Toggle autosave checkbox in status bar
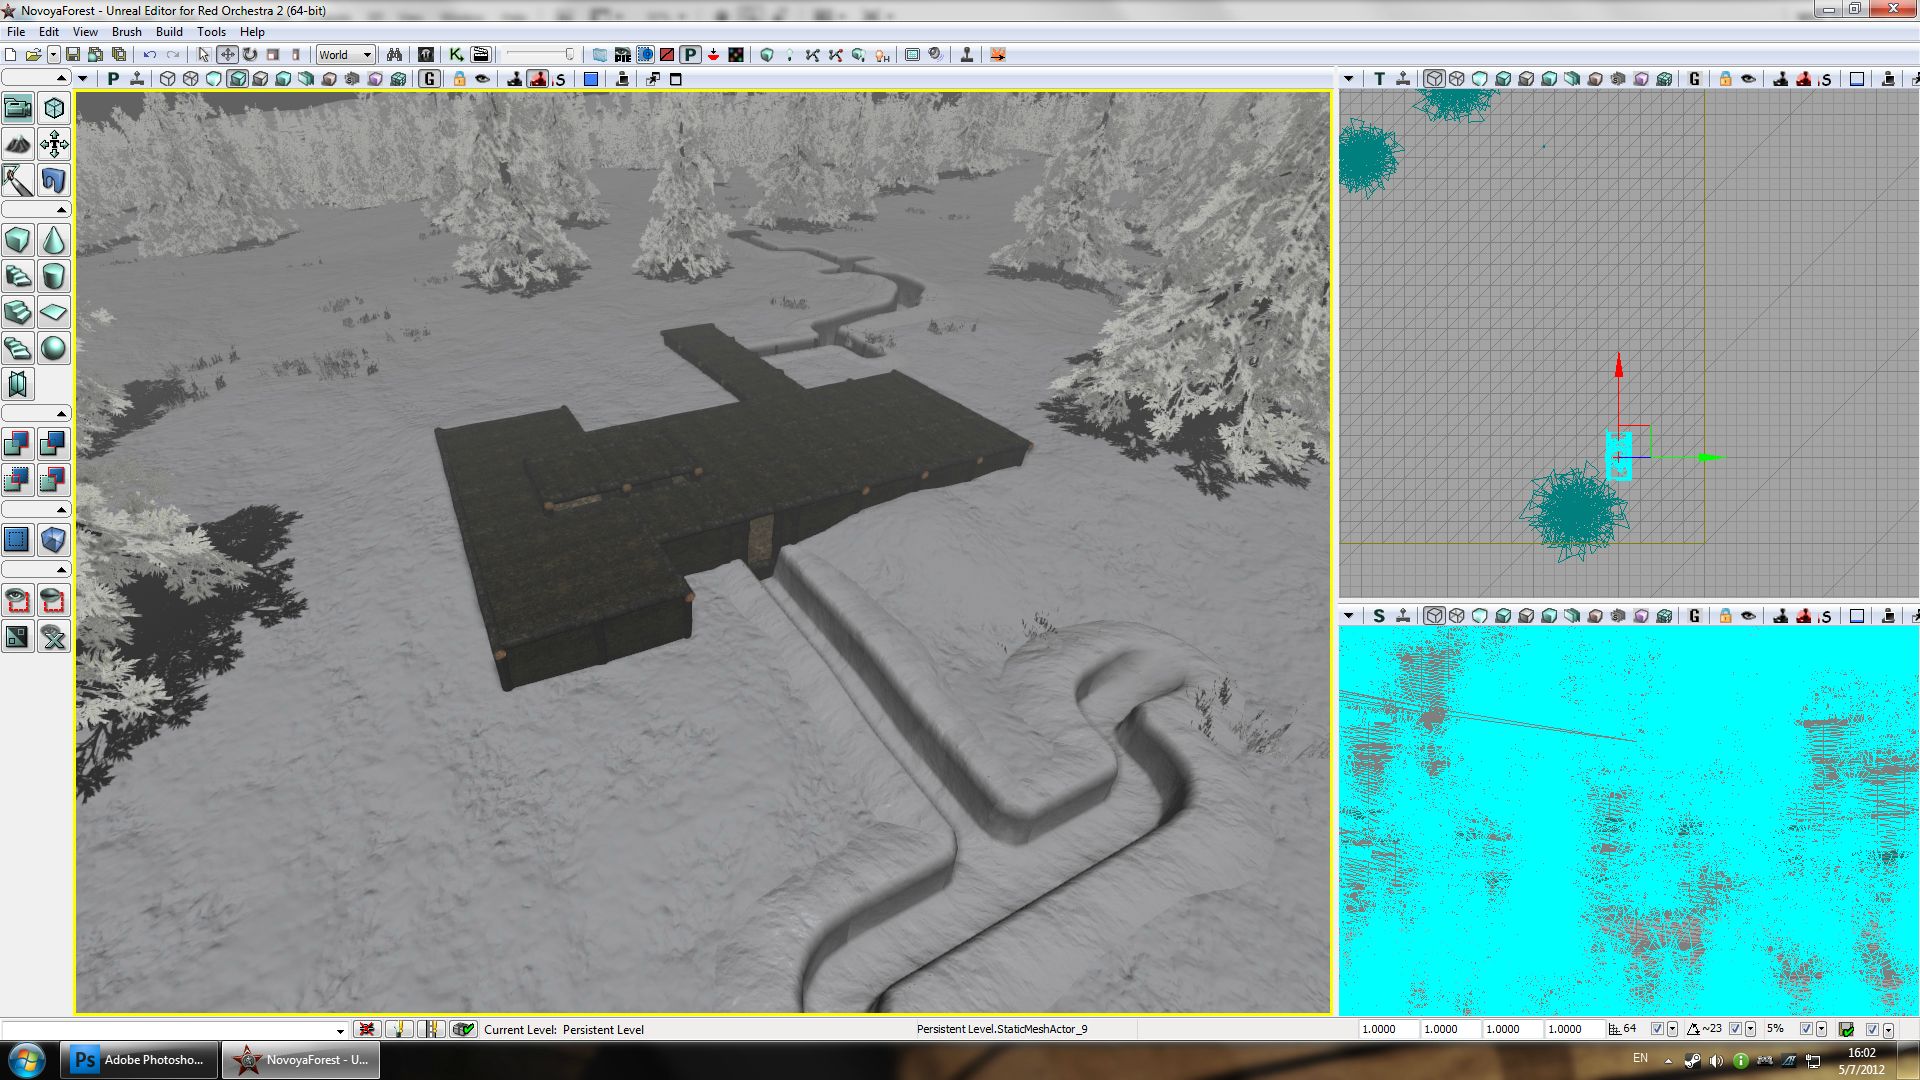Screen dimensions: 1920x1080 1872,1029
